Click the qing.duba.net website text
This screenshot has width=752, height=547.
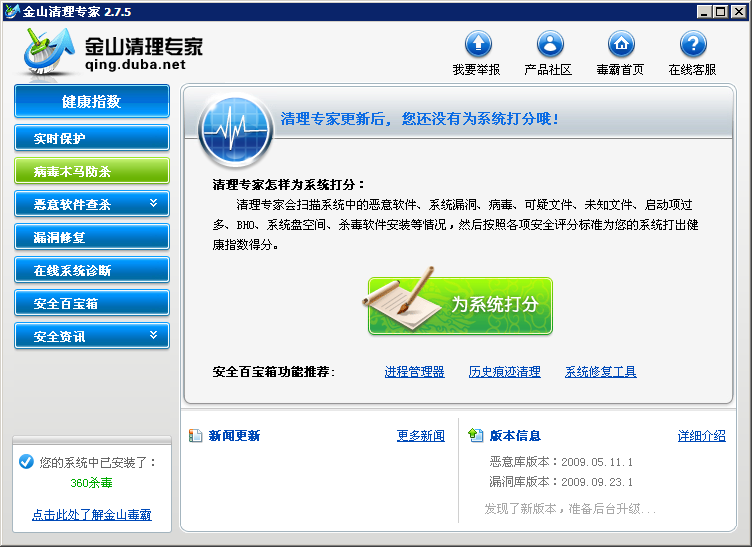135,65
